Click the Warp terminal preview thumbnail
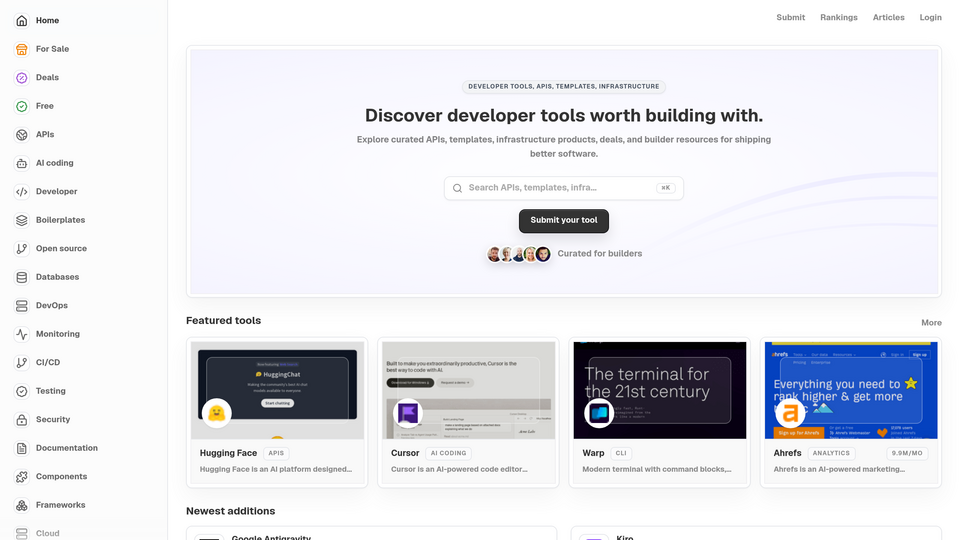 click(x=660, y=390)
